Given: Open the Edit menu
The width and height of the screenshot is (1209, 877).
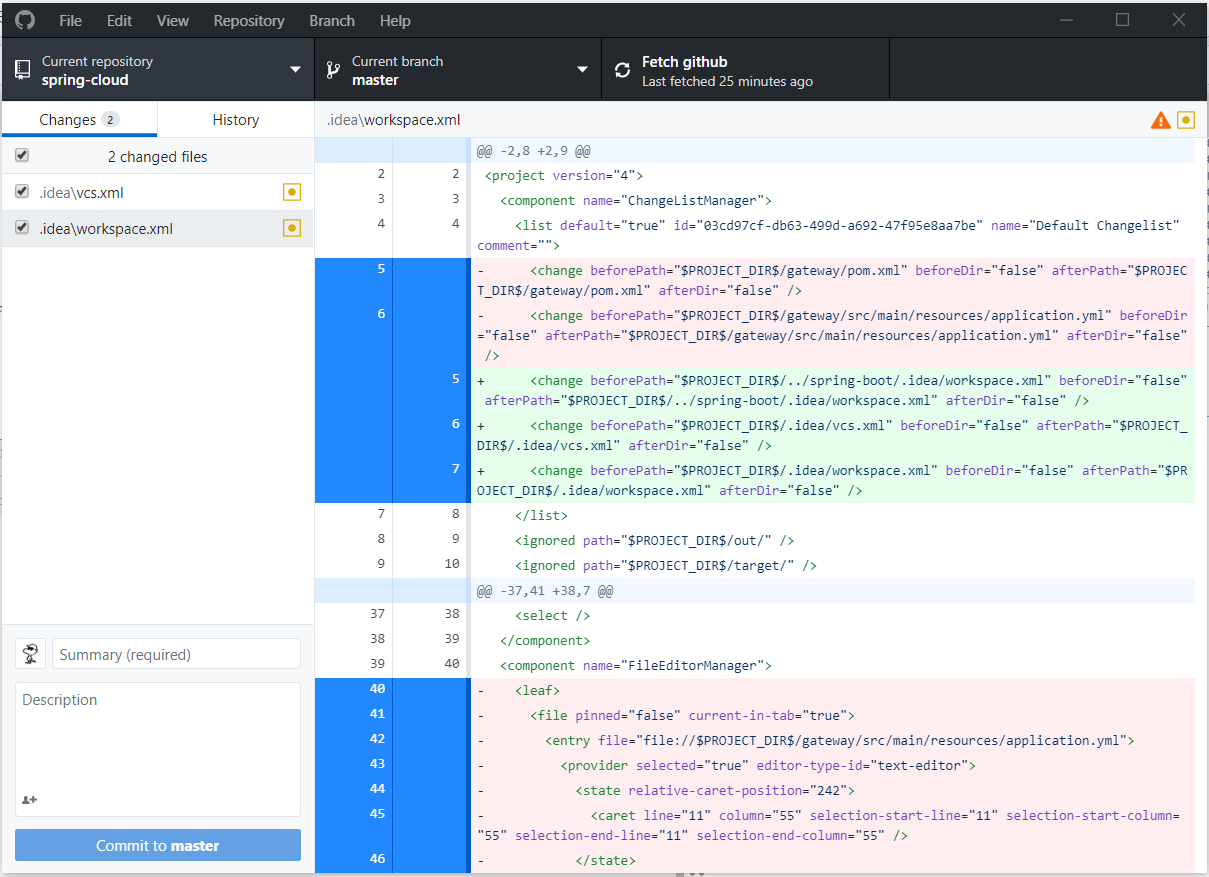Looking at the screenshot, I should pyautogui.click(x=119, y=20).
